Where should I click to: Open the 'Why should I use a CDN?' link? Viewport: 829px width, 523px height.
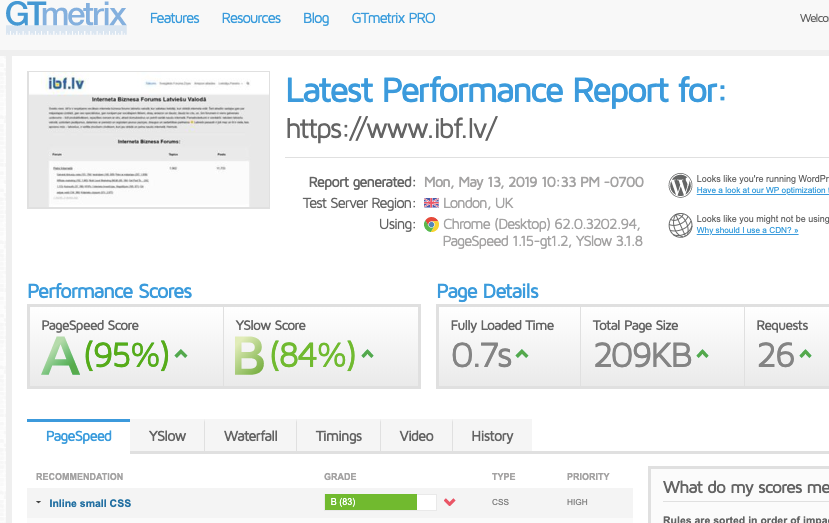point(747,231)
